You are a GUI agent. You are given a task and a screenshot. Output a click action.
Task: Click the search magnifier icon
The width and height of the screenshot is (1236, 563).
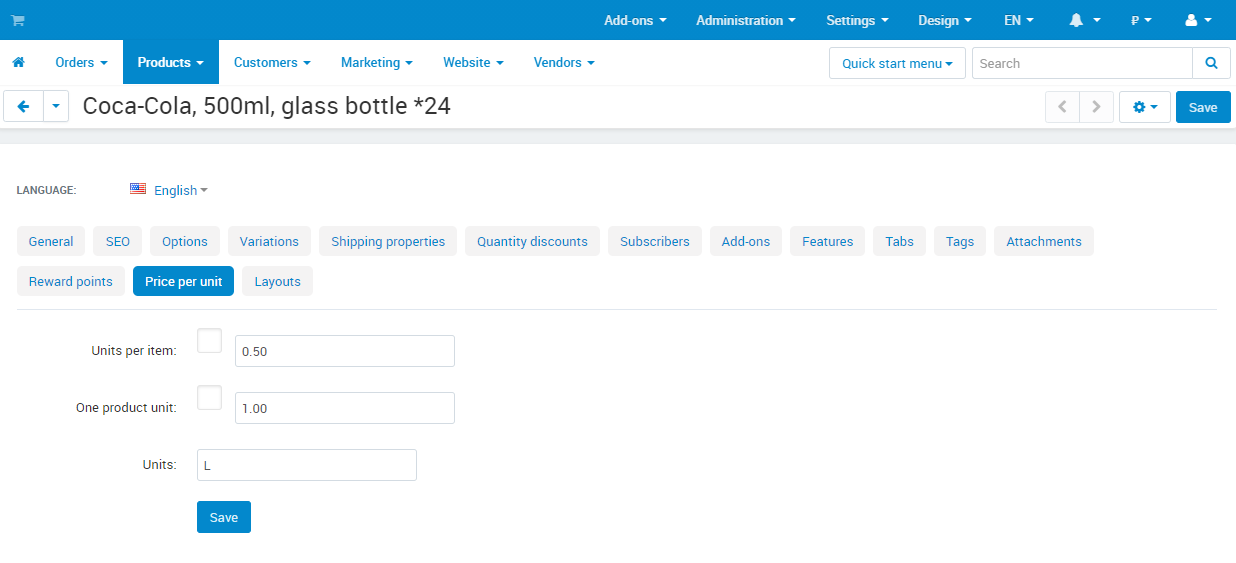pos(1211,63)
